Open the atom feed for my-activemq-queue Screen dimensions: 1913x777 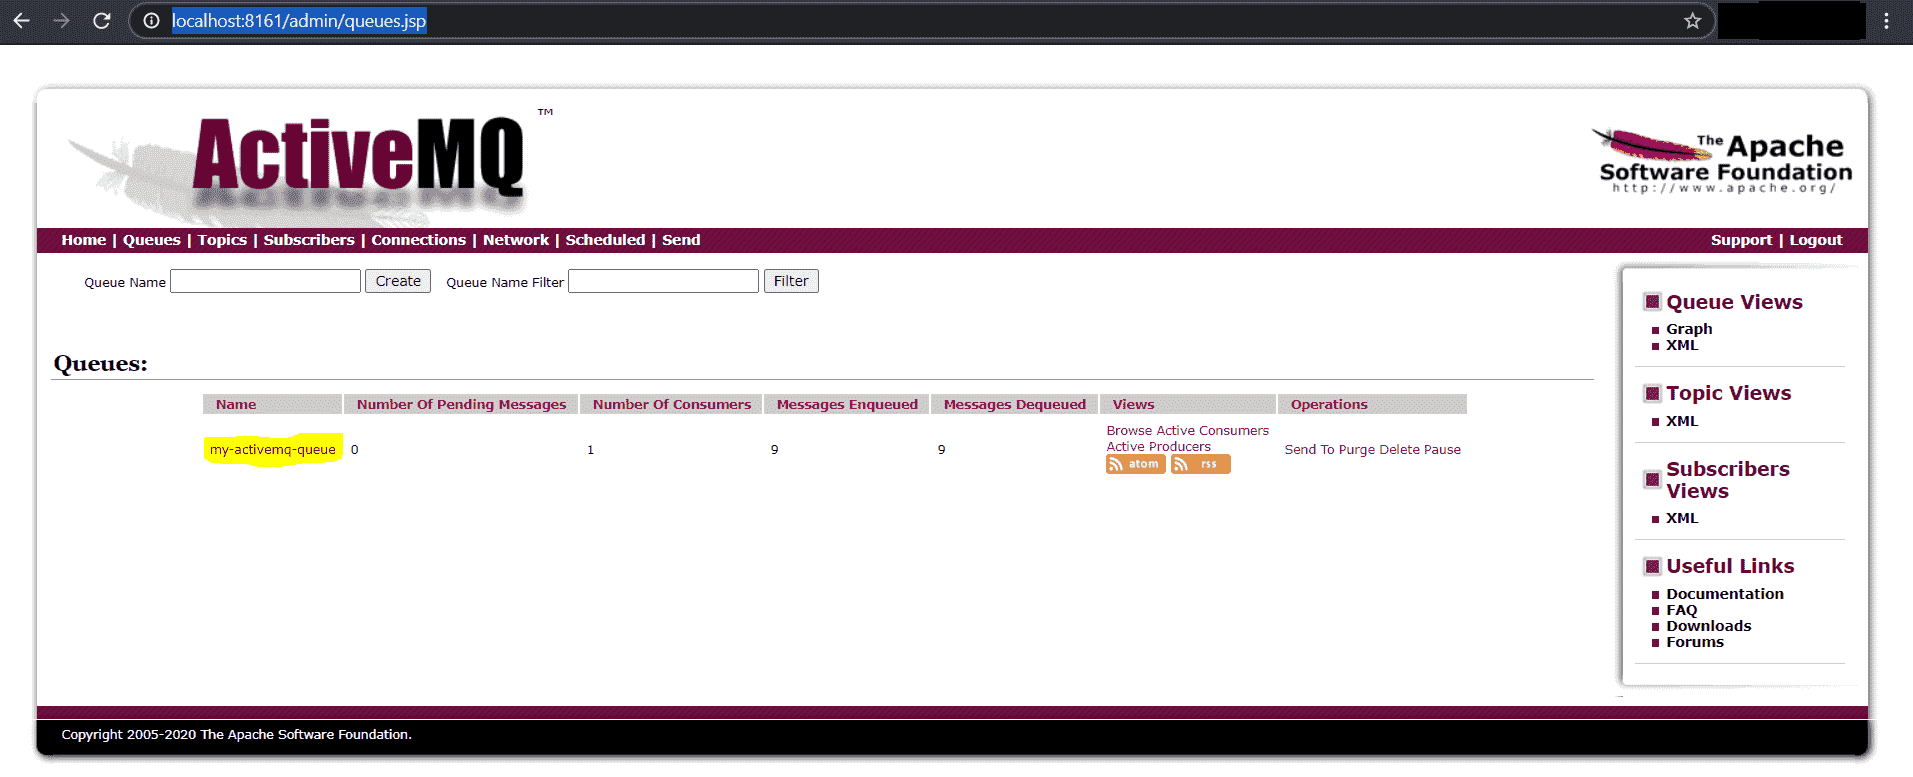pyautogui.click(x=1135, y=464)
